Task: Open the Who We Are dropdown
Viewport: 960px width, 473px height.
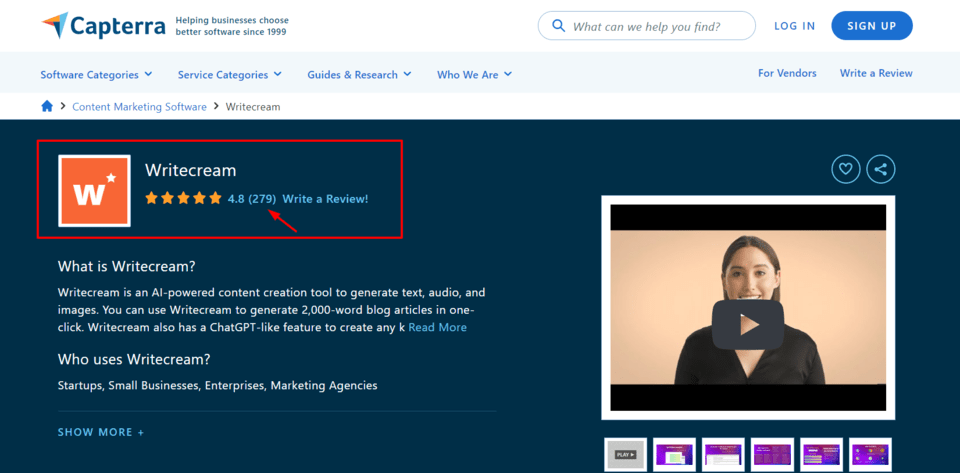Action: click(x=474, y=74)
